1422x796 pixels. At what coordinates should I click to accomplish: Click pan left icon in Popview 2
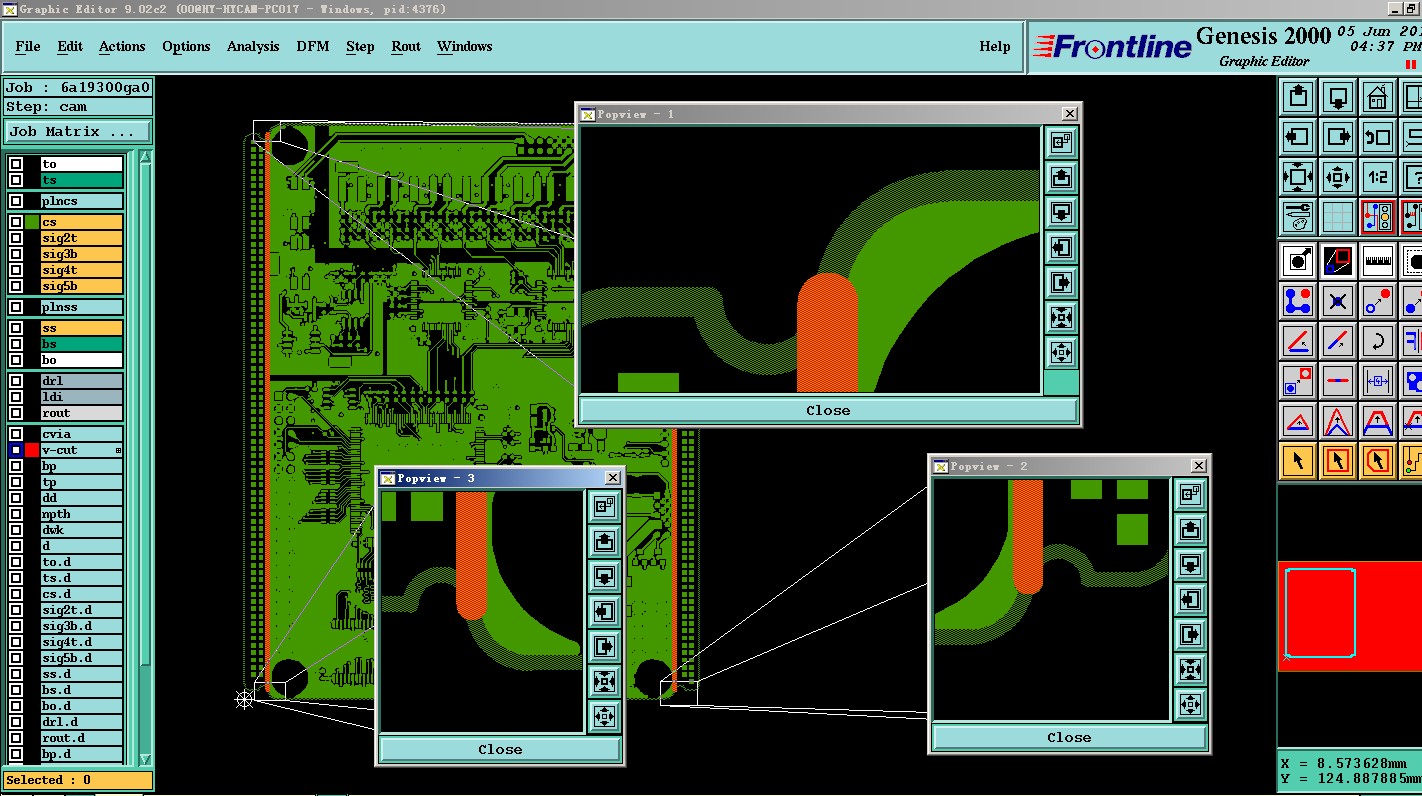tap(1190, 600)
